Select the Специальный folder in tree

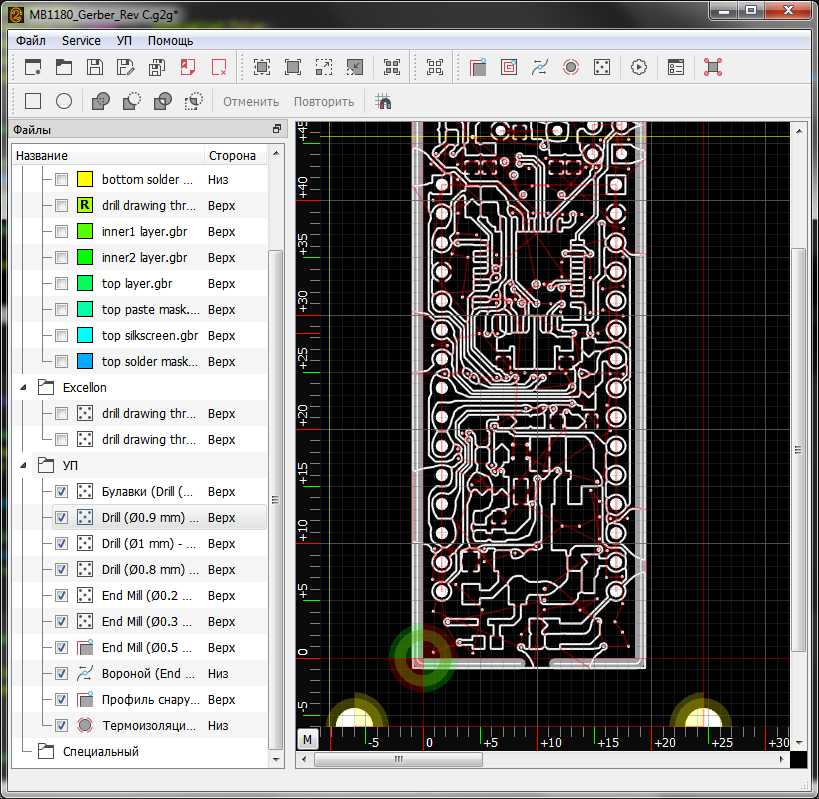(100, 752)
